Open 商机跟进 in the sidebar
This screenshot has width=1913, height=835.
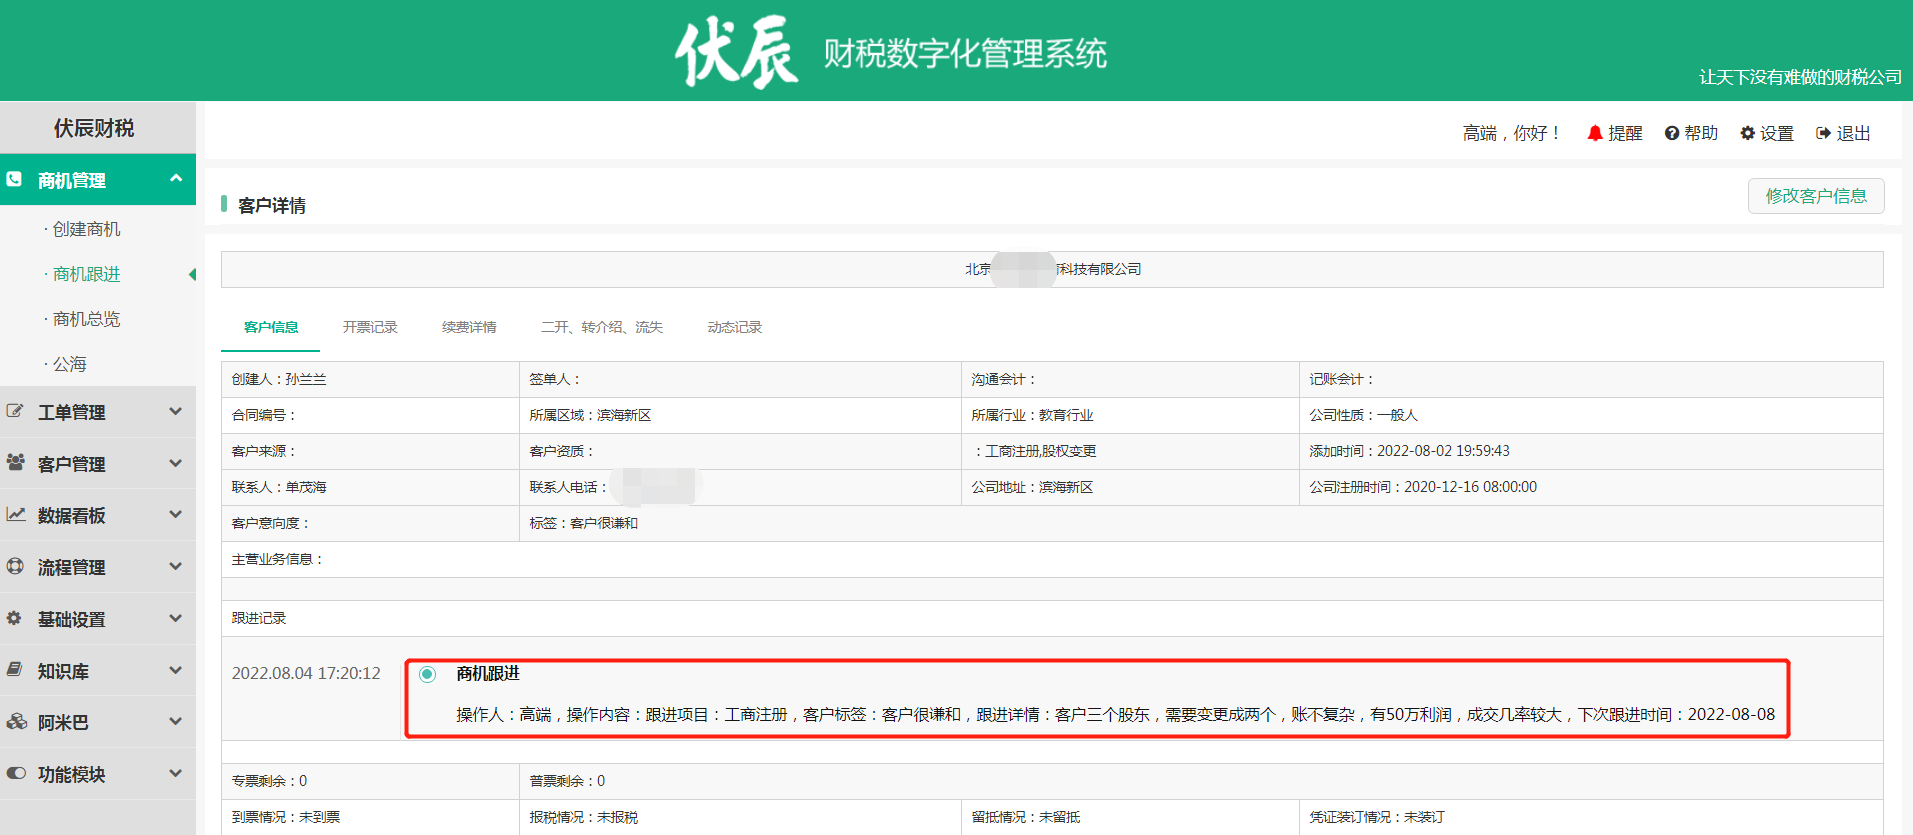[86, 274]
